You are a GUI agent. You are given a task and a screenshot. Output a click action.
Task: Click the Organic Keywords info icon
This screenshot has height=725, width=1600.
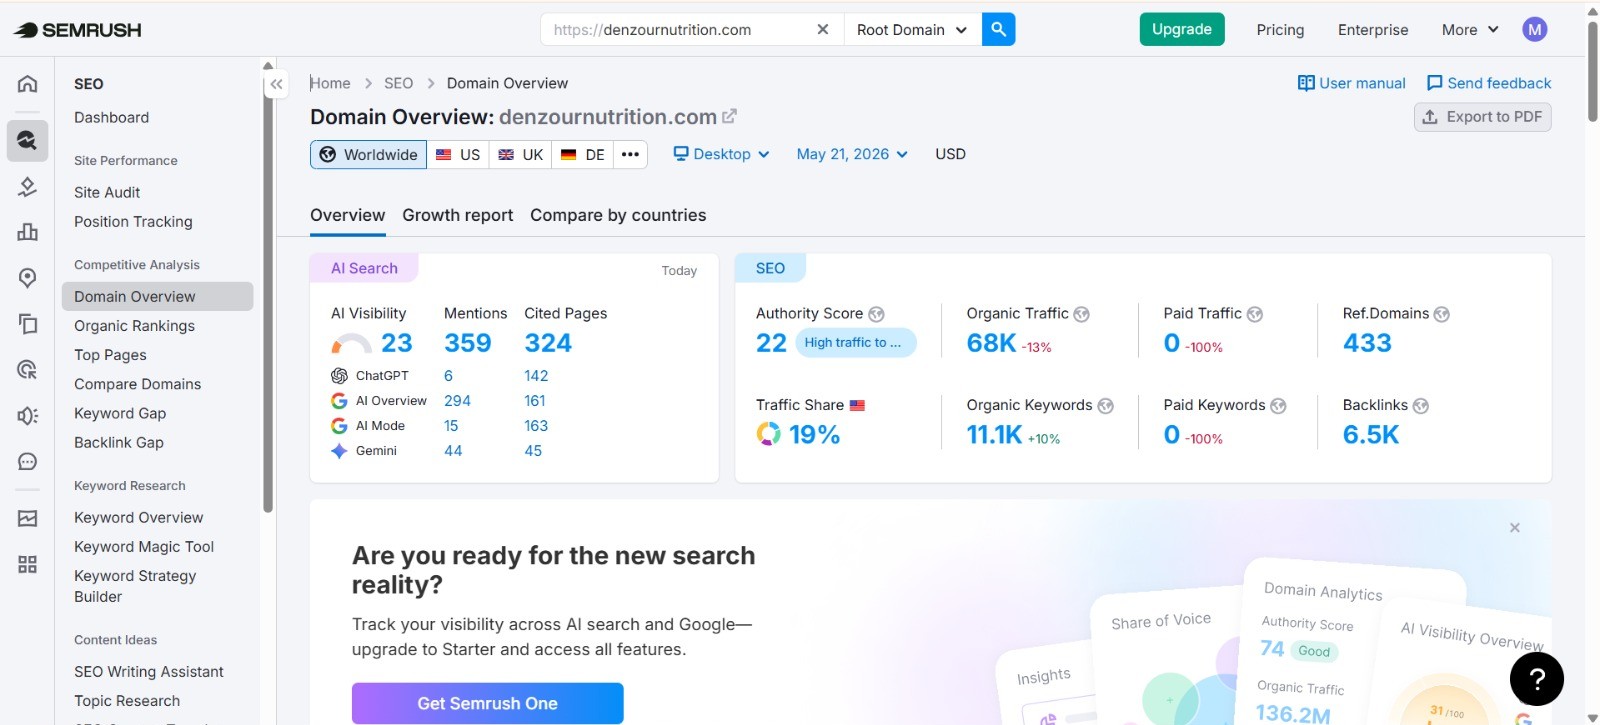click(x=1105, y=406)
